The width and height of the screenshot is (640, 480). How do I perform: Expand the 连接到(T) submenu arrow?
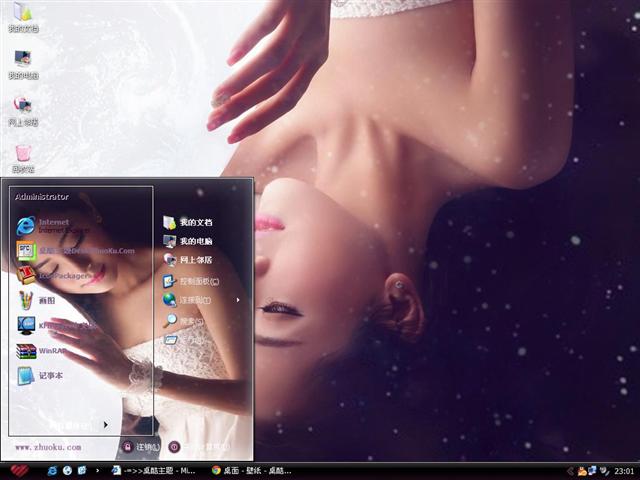click(238, 300)
